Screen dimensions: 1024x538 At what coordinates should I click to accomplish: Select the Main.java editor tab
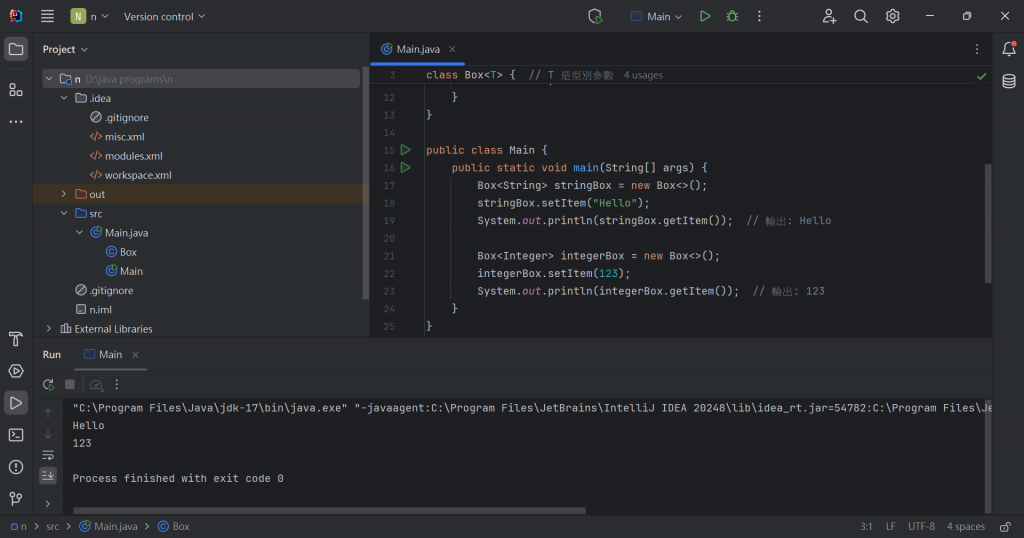pyautogui.click(x=417, y=49)
